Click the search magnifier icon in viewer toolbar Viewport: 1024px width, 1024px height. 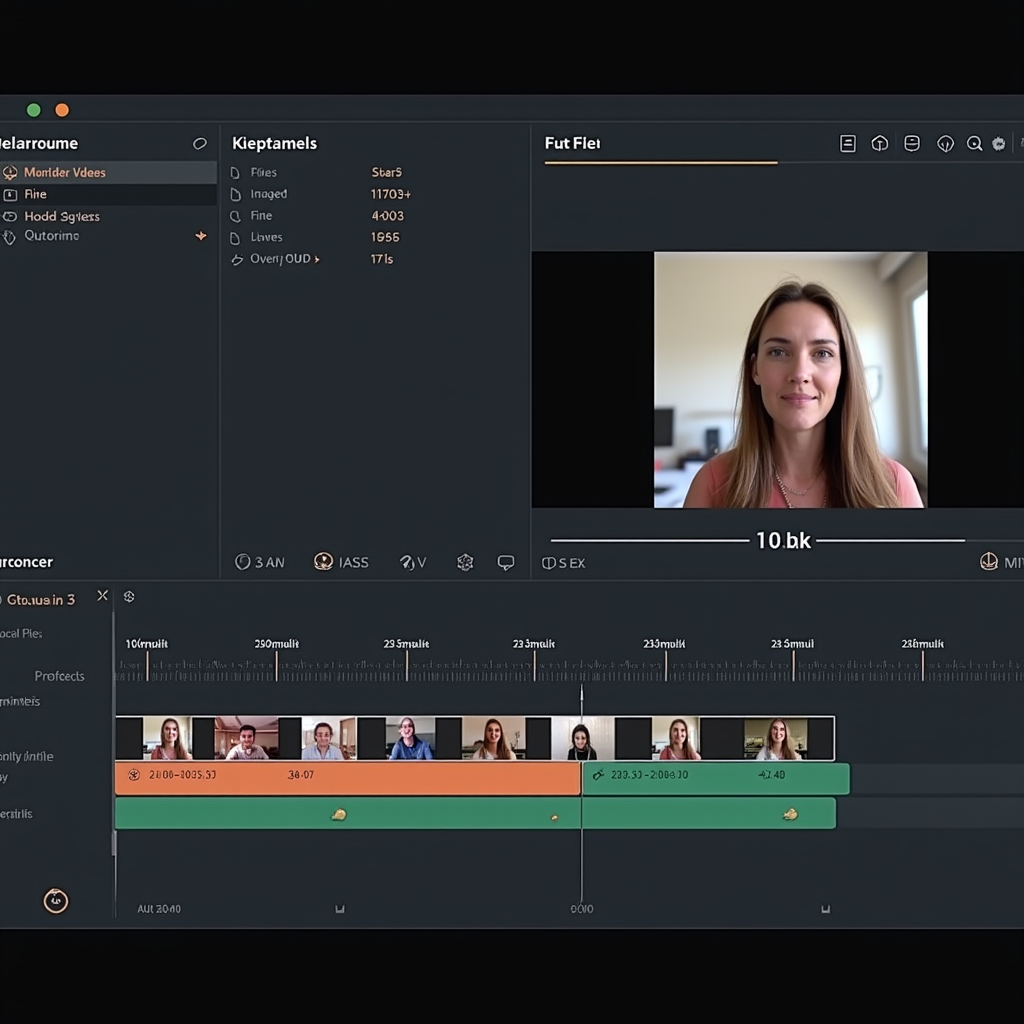click(x=974, y=144)
